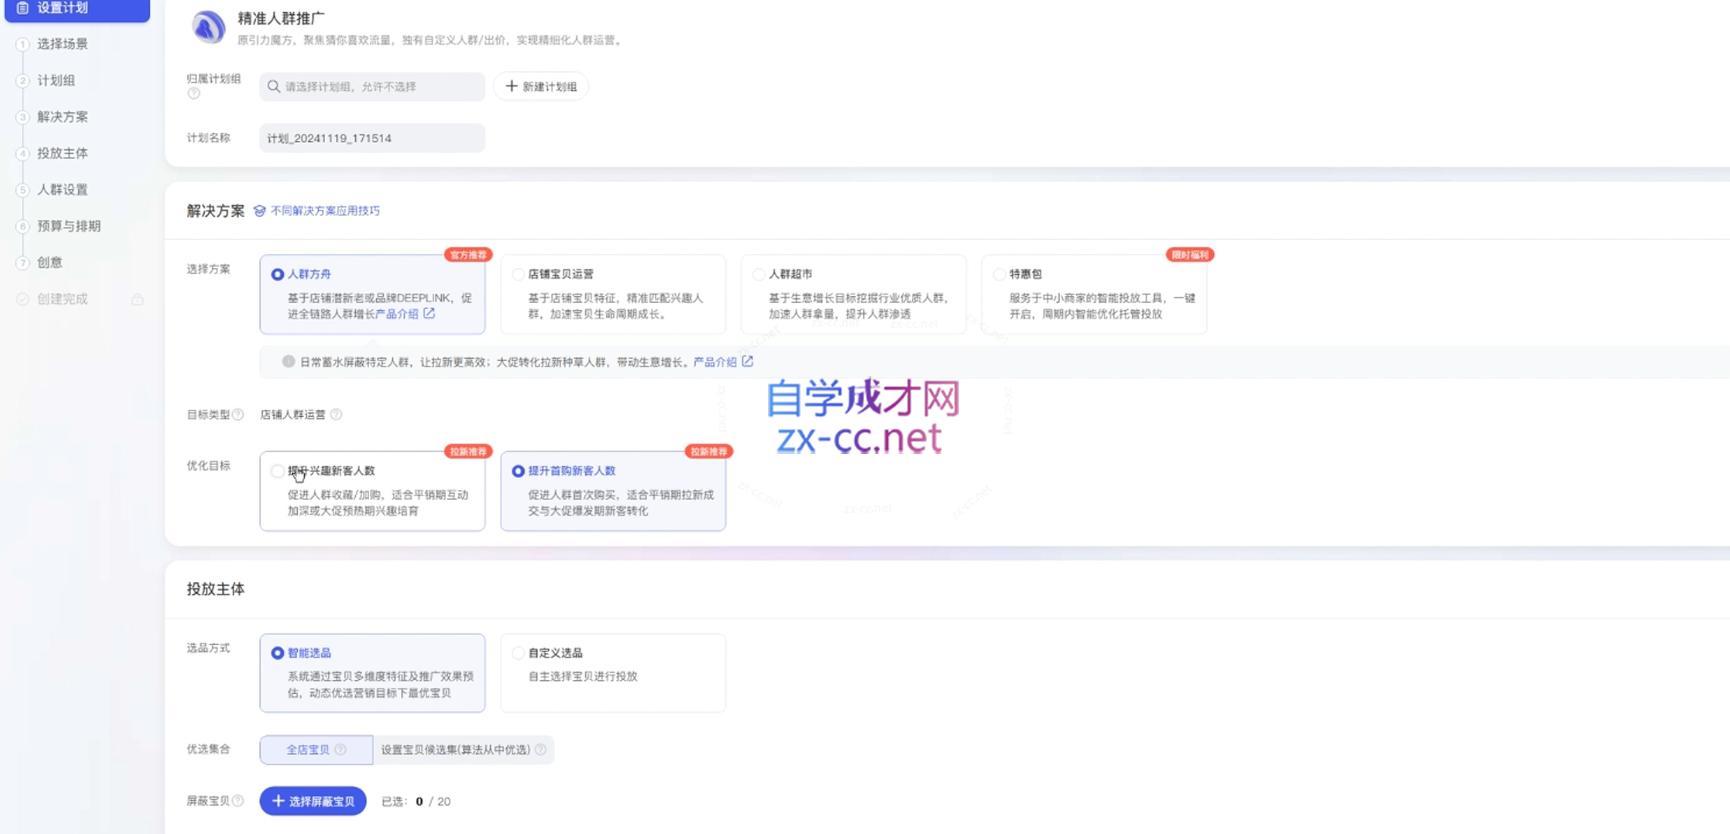Select the 自定义选品 radio option
This screenshot has height=834, width=1730.
coord(518,653)
